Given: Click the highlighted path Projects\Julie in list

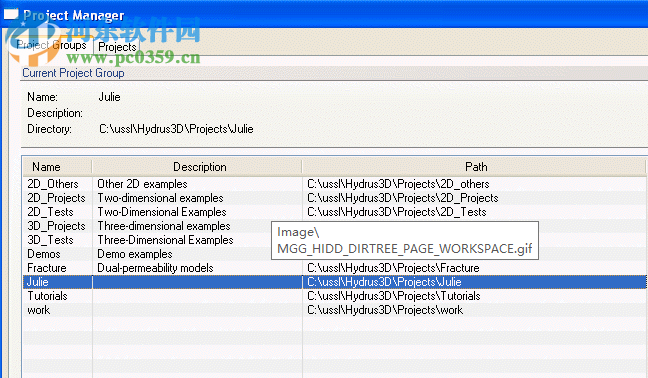Looking at the screenshot, I should [384, 282].
